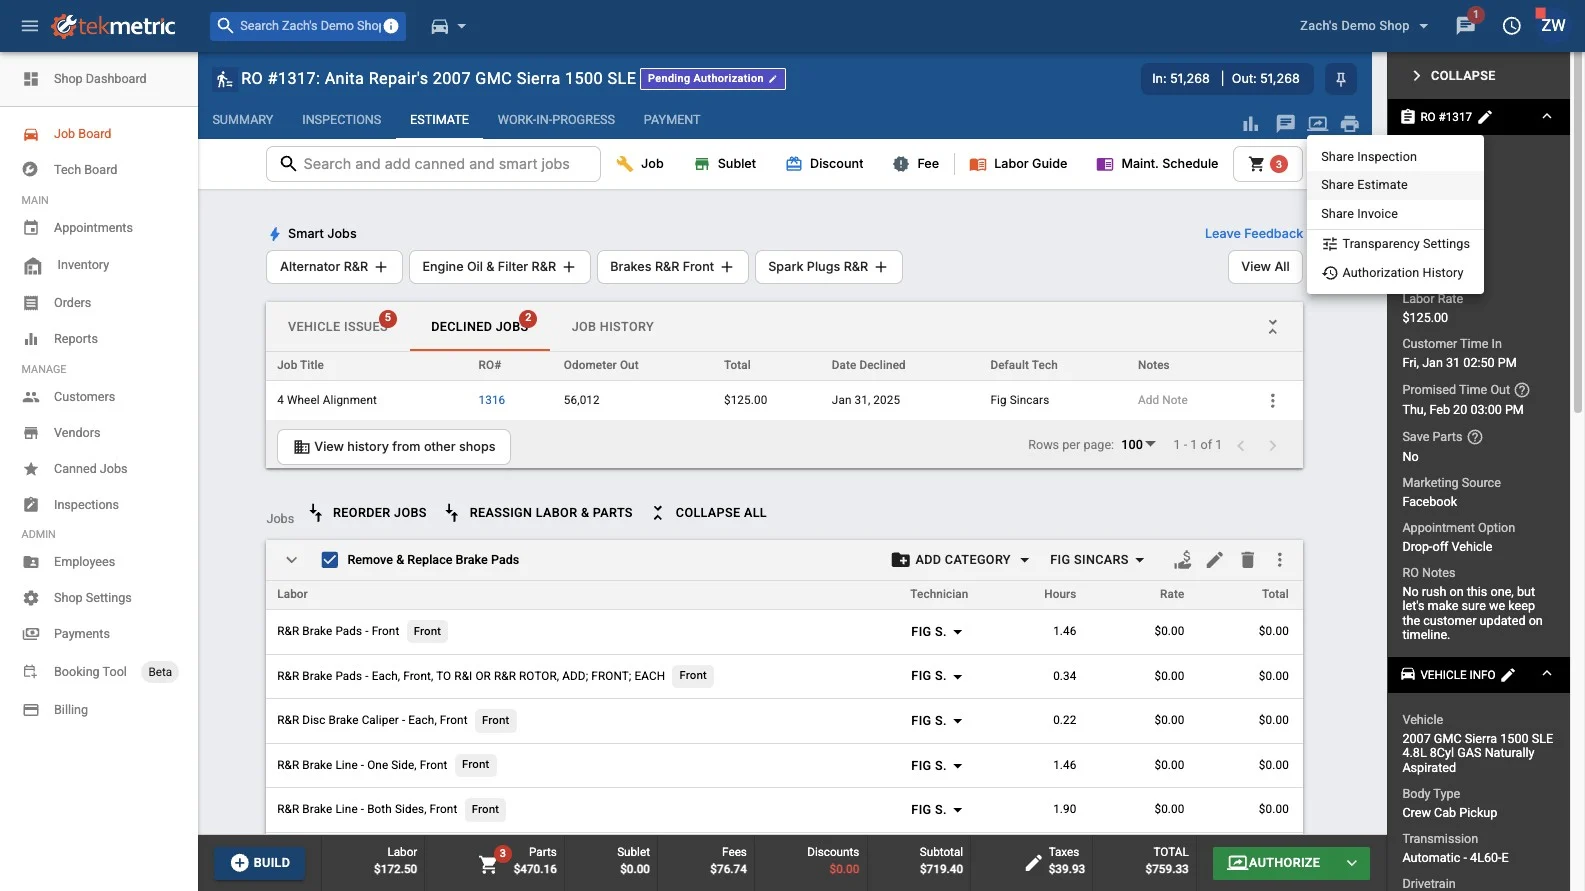
Task: Open help for Save Parts
Action: click(x=1475, y=437)
